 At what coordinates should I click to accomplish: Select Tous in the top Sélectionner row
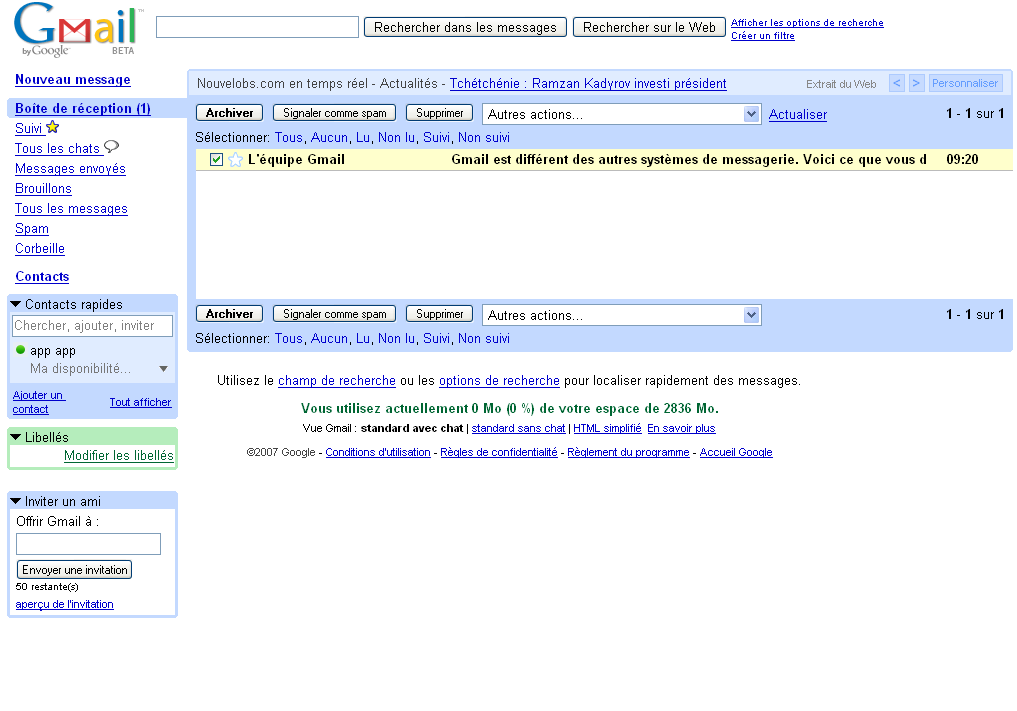click(289, 138)
